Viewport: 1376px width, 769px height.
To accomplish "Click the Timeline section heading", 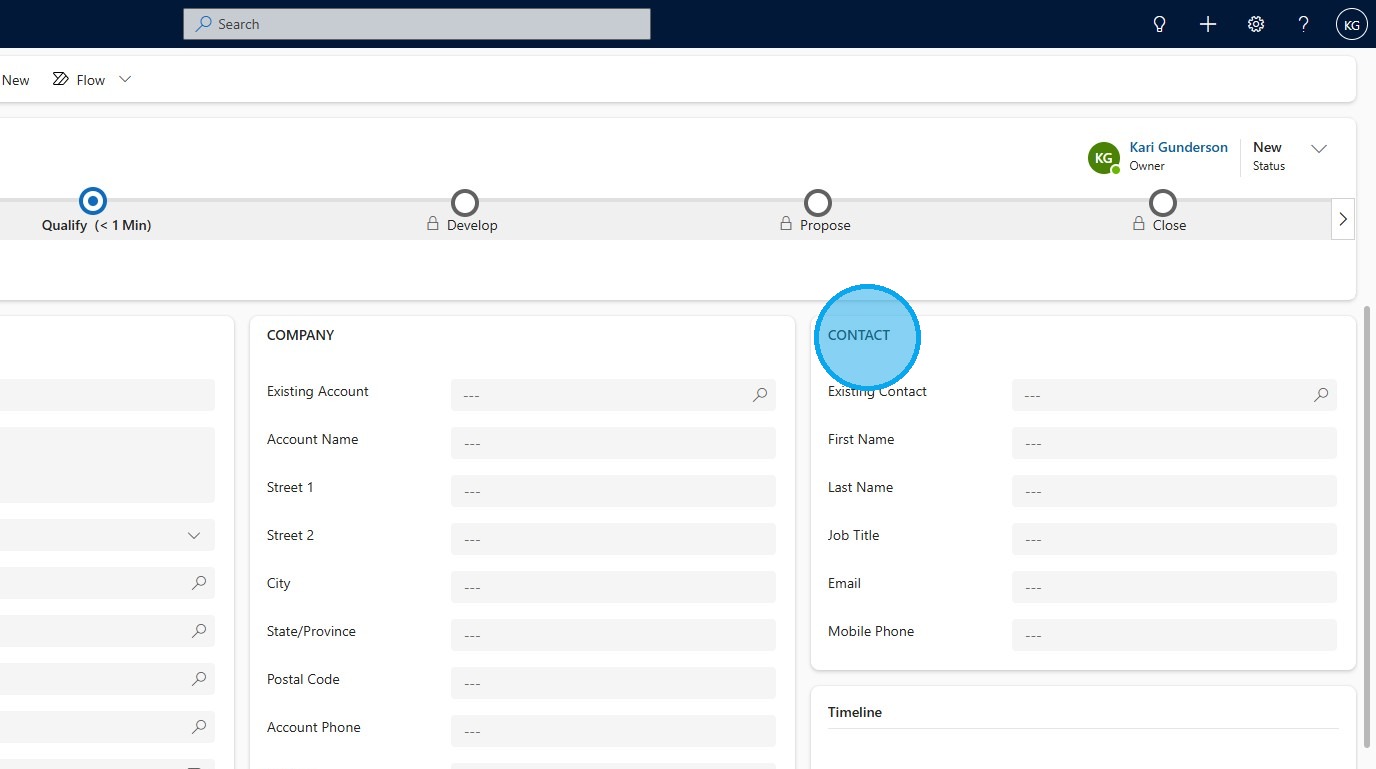I will coord(855,712).
